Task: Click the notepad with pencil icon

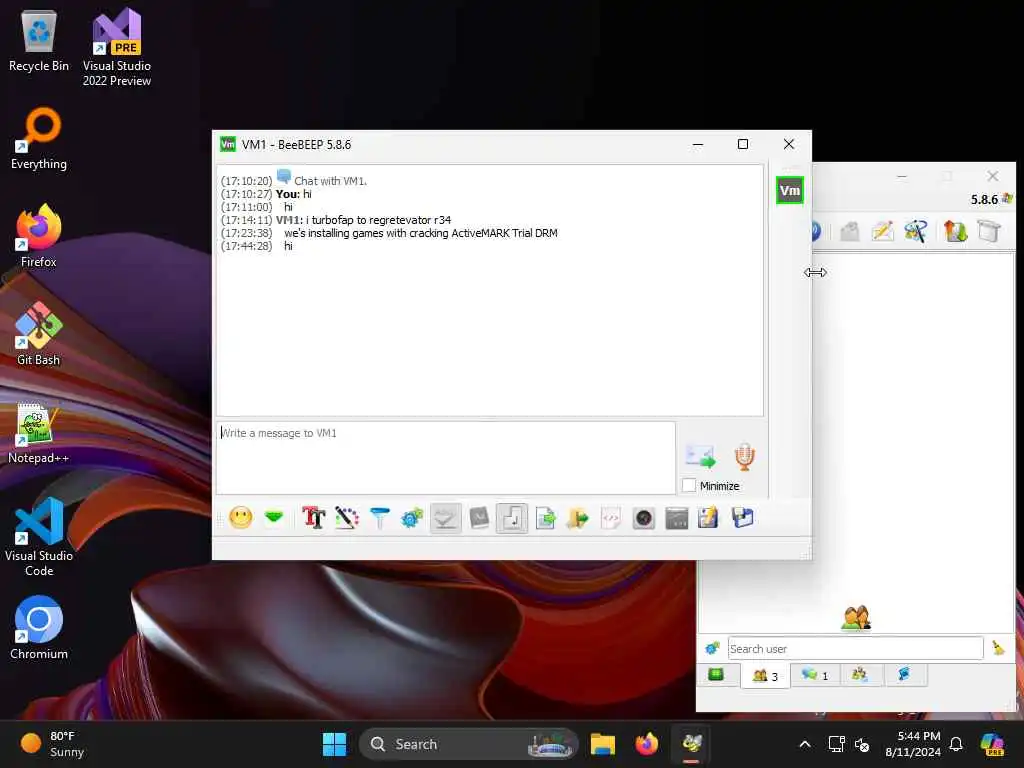Action: [x=709, y=518]
